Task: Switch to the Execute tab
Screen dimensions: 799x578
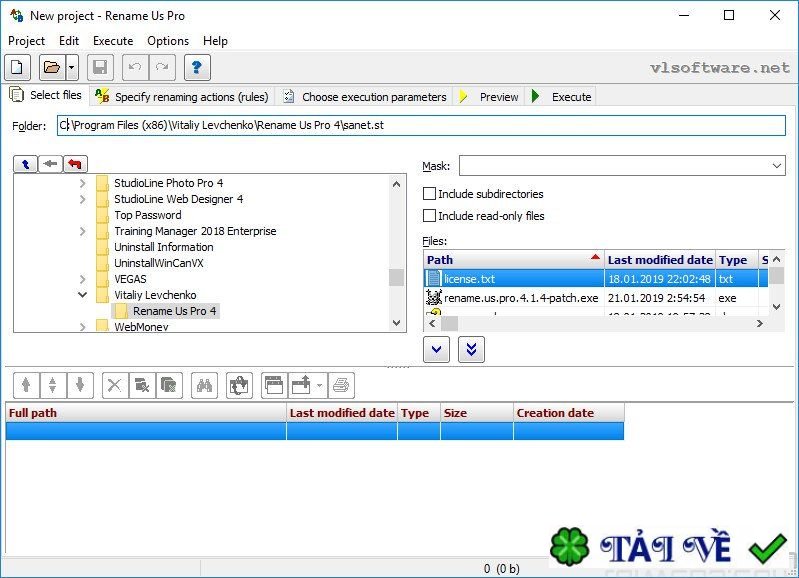Action: (561, 97)
